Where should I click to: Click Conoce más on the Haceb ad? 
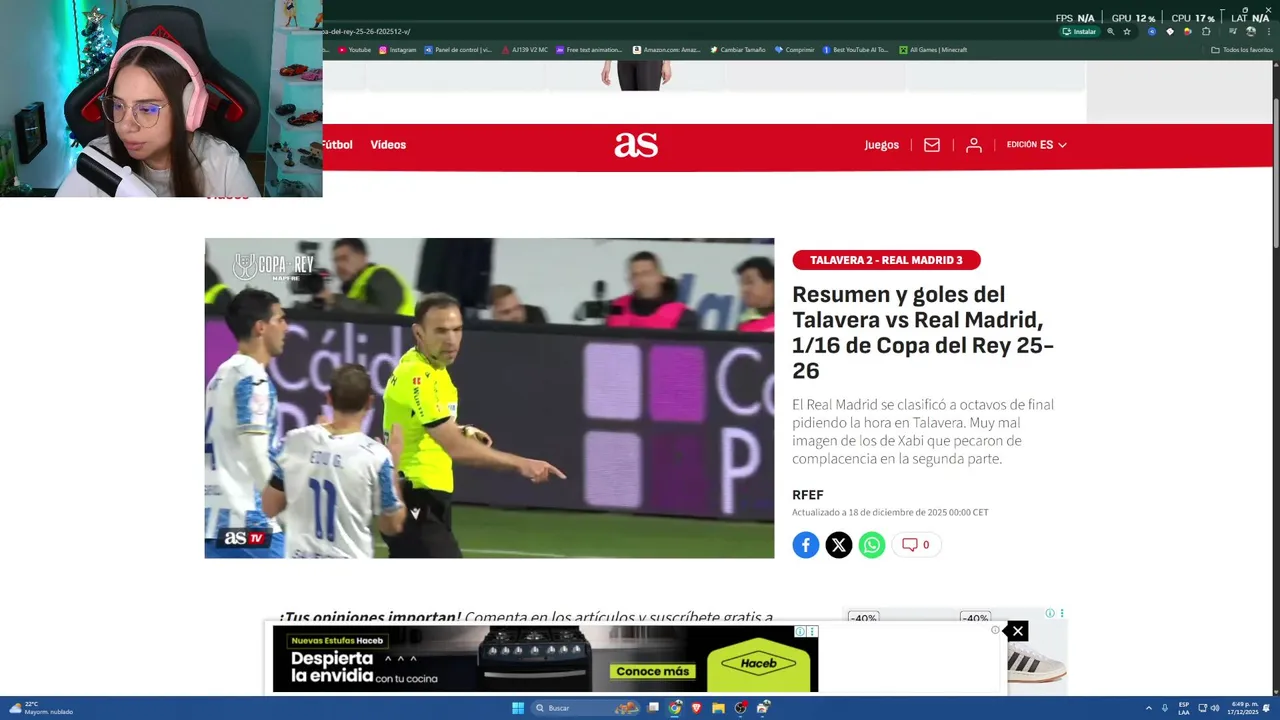pos(653,671)
